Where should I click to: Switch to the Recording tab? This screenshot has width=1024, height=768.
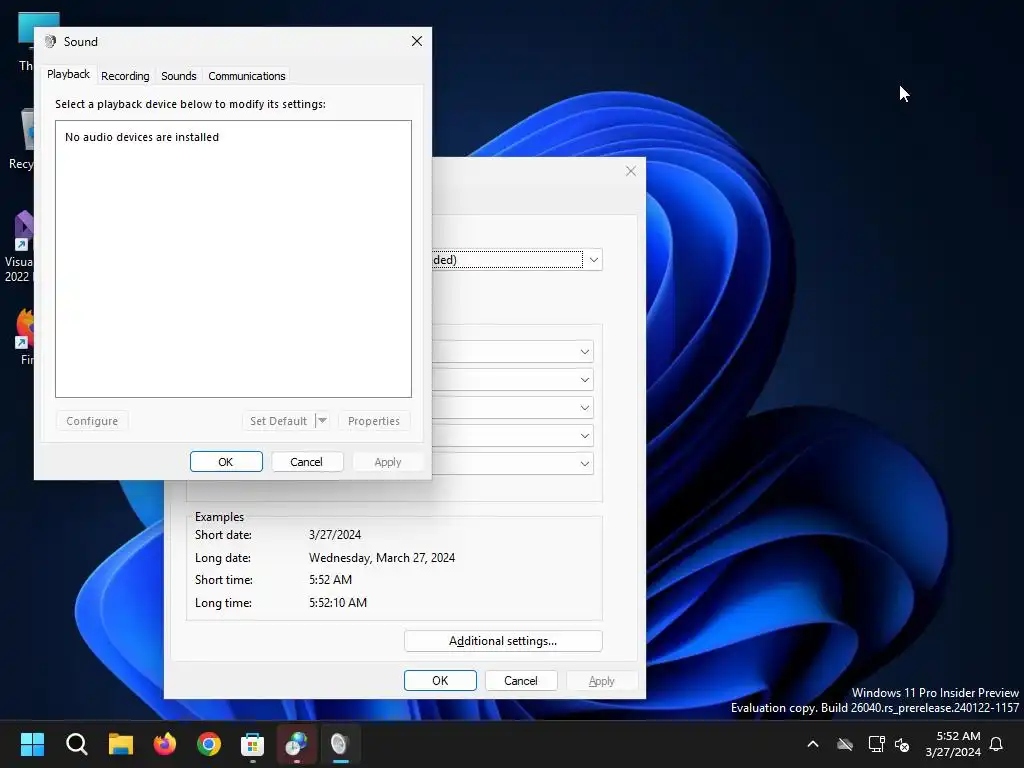pyautogui.click(x=125, y=76)
